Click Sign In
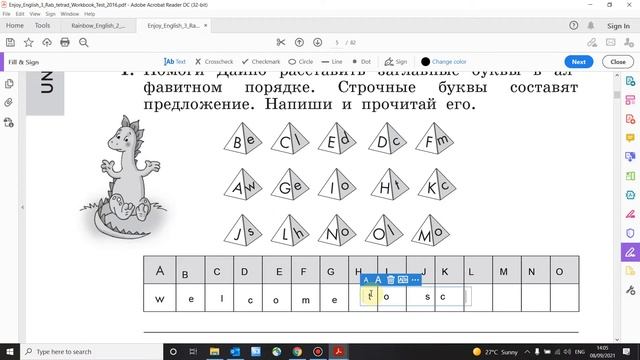 click(618, 26)
